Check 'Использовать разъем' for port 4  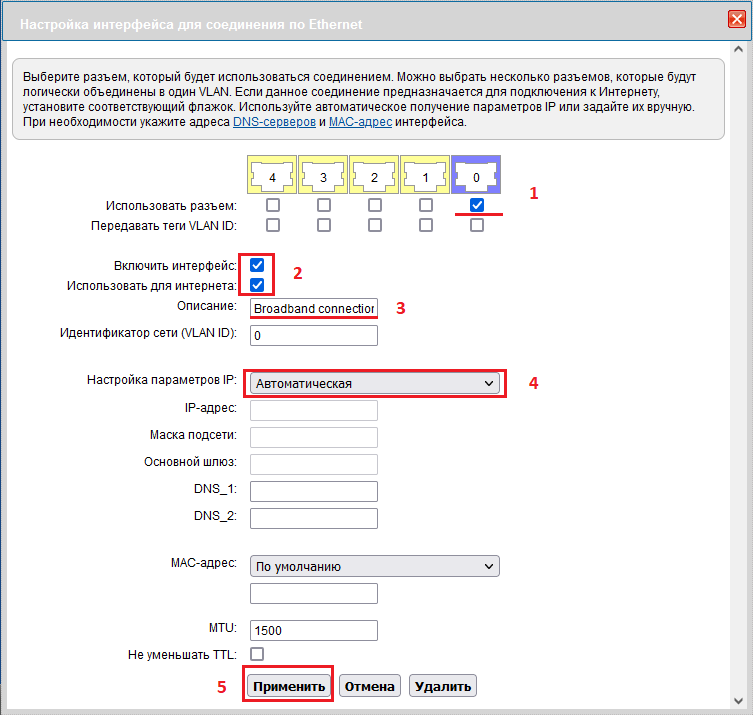[x=273, y=205]
